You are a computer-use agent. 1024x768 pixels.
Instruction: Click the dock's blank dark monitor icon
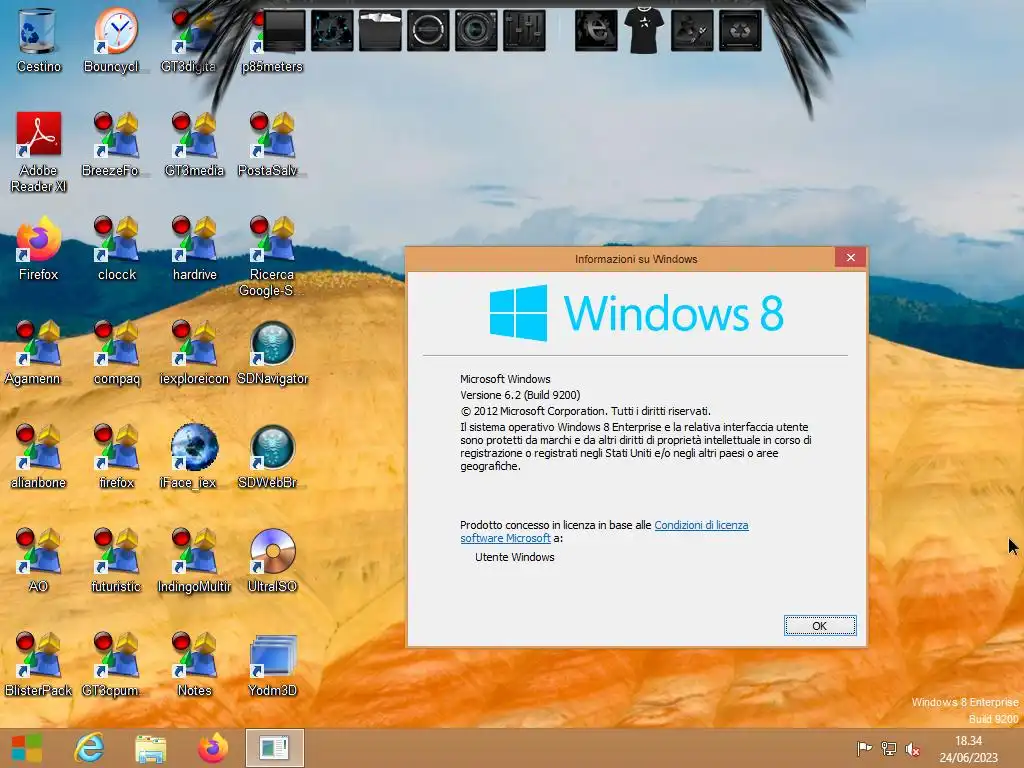tap(284, 30)
